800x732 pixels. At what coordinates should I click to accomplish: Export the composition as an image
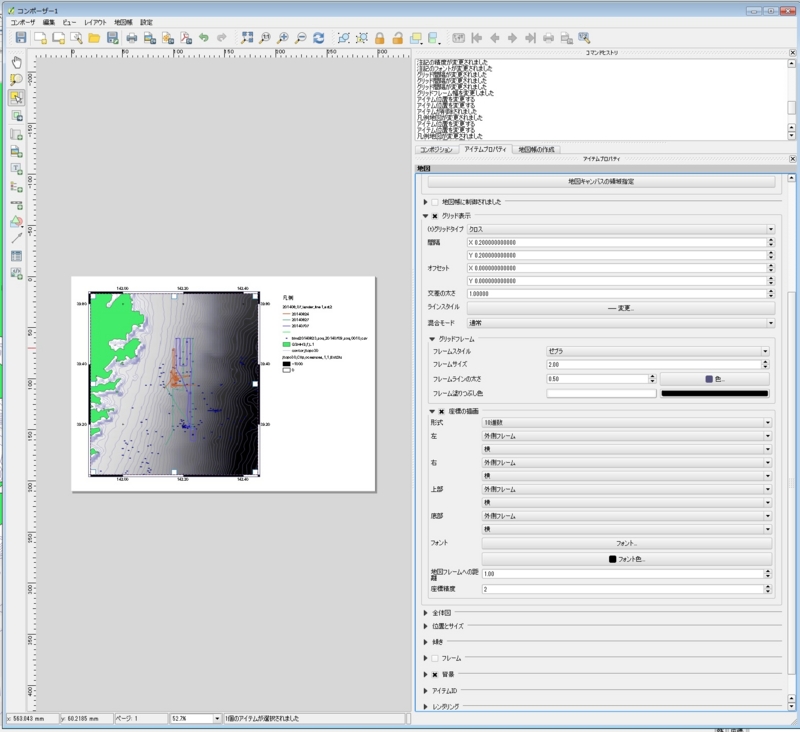pyautogui.click(x=149, y=37)
